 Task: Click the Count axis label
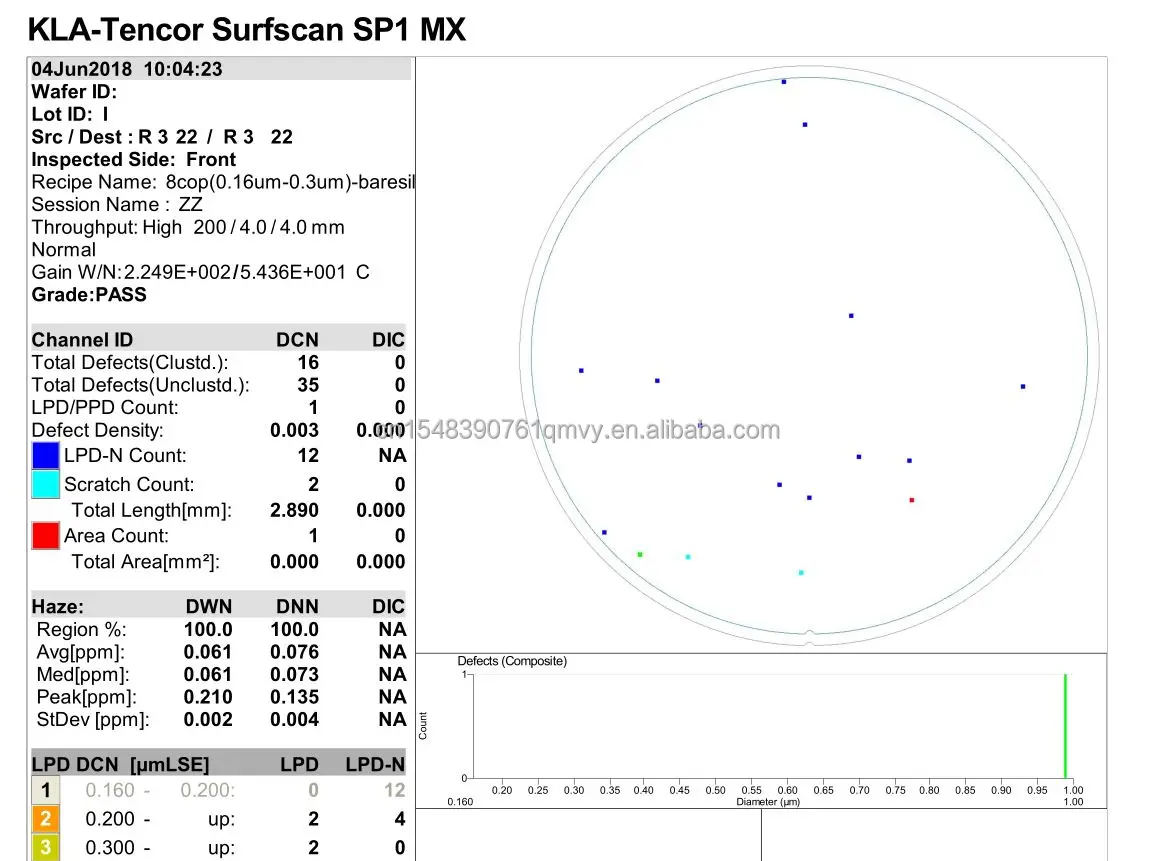pos(422,726)
